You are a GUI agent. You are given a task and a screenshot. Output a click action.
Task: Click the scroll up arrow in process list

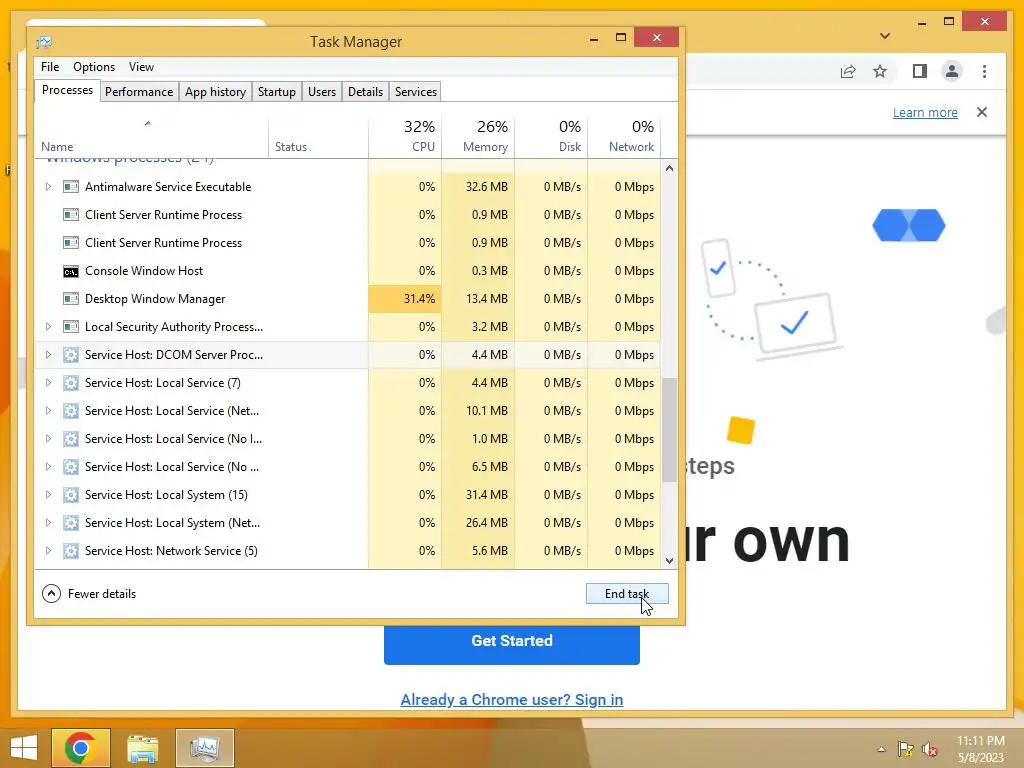tap(669, 168)
